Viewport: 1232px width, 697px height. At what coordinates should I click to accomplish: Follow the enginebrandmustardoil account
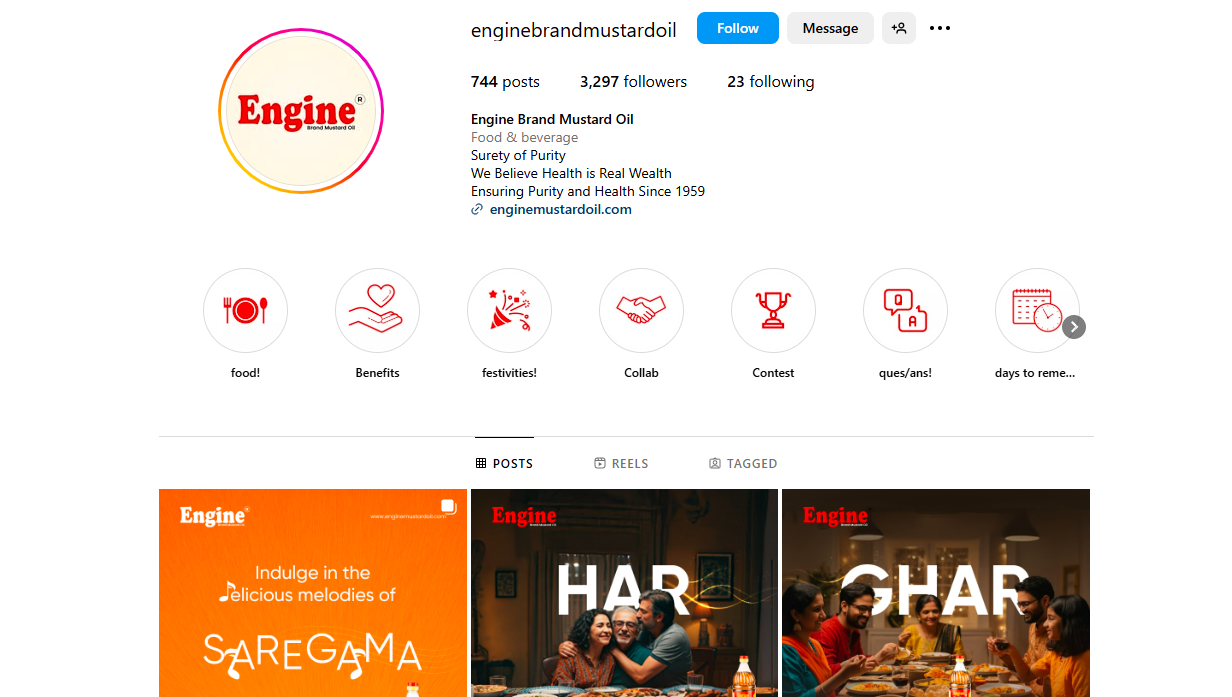[738, 28]
